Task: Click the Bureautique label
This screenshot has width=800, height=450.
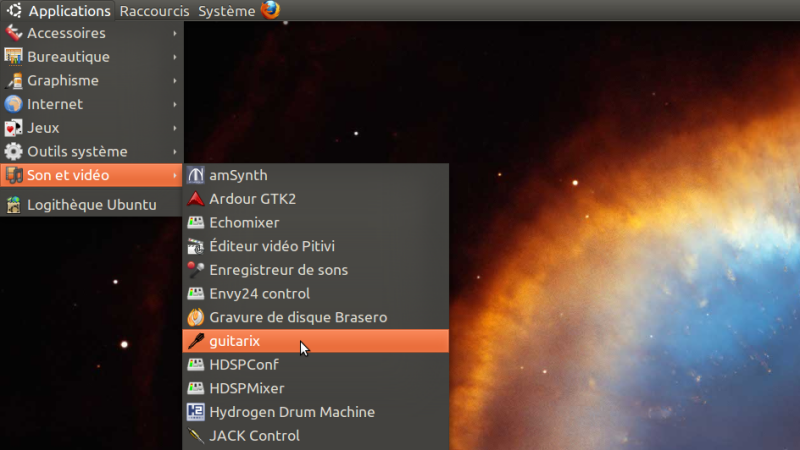Action: [x=68, y=57]
